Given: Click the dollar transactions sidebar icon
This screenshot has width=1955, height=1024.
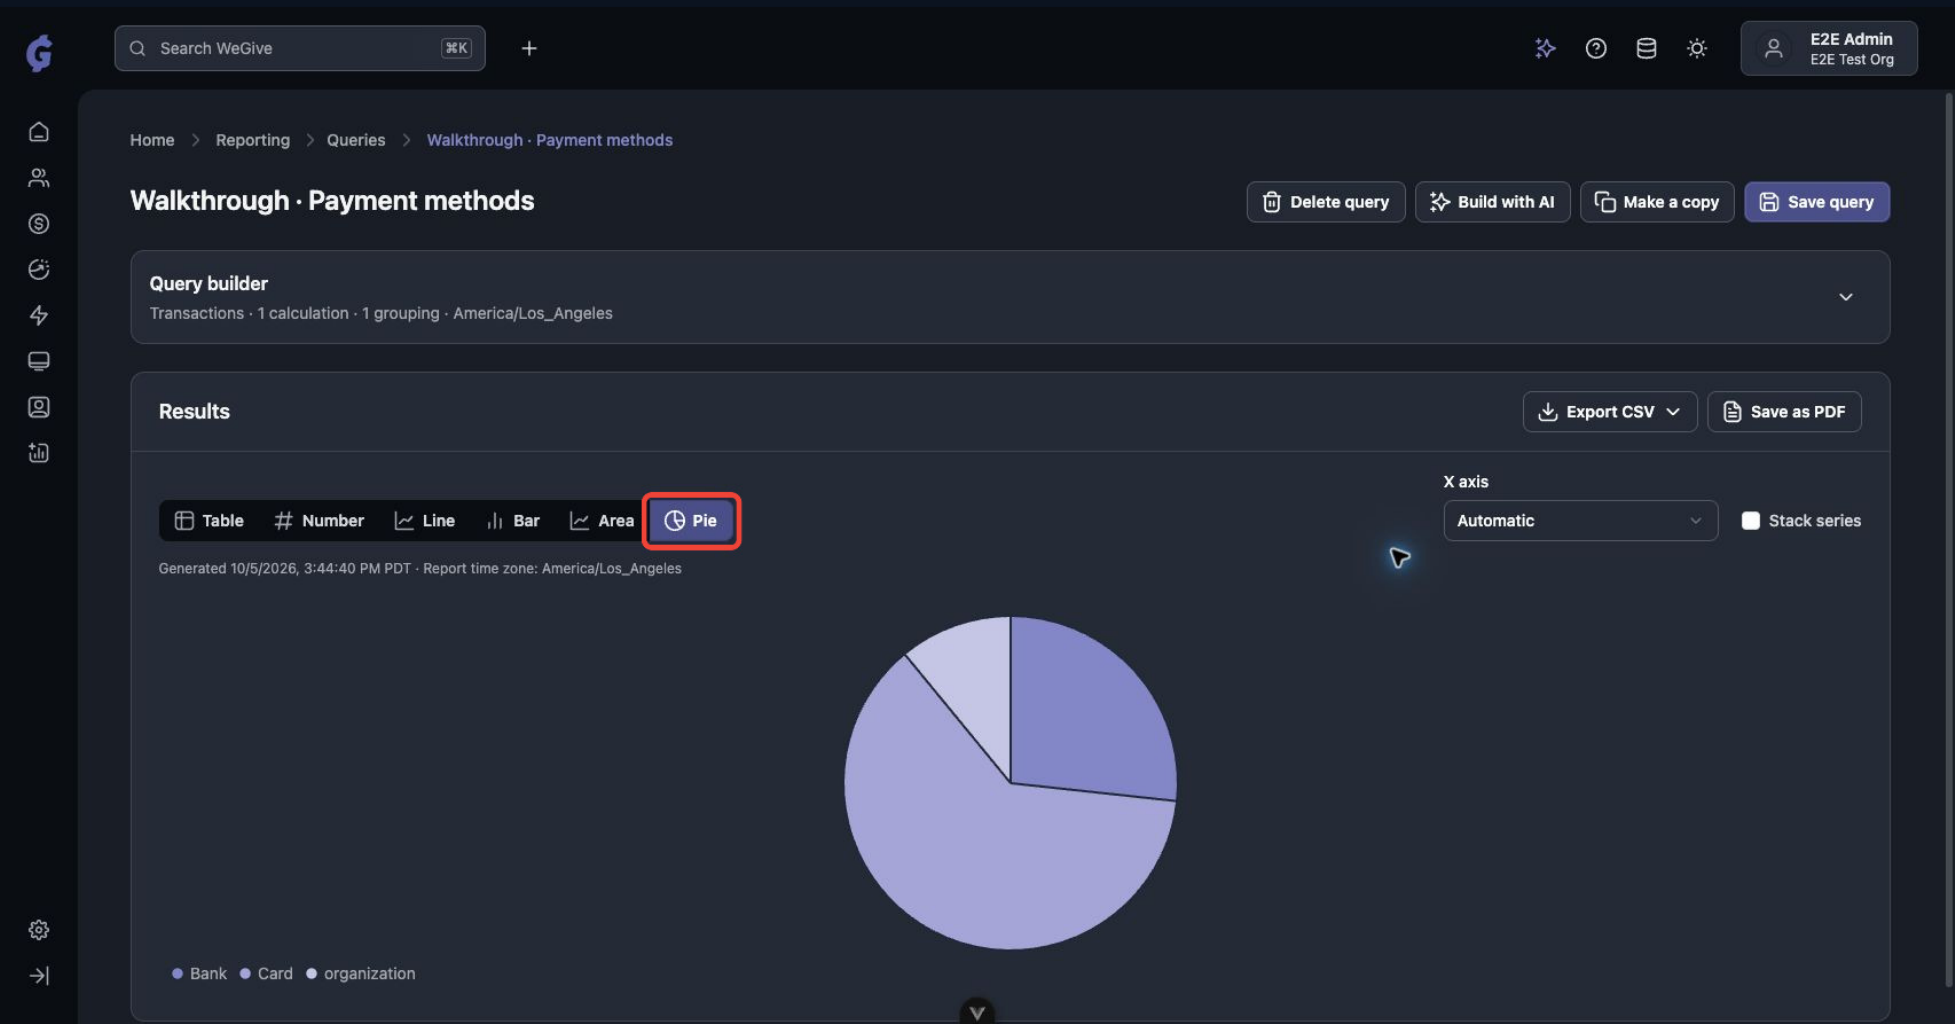Looking at the screenshot, I should pyautogui.click(x=39, y=224).
